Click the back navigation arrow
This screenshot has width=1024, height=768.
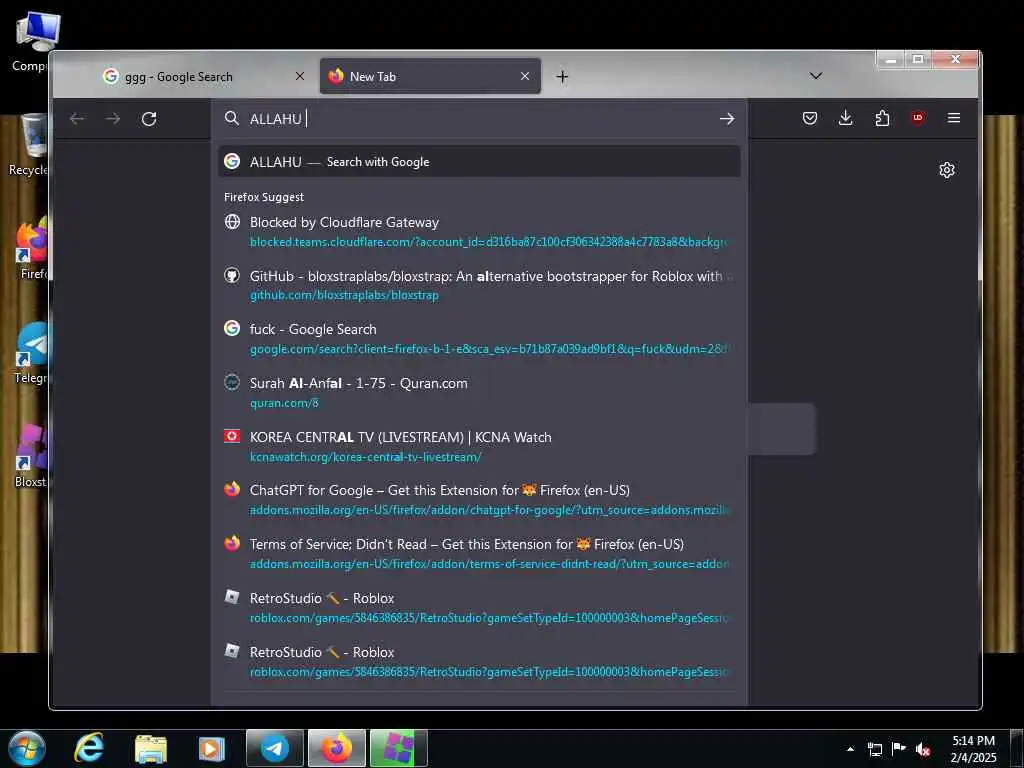point(77,119)
